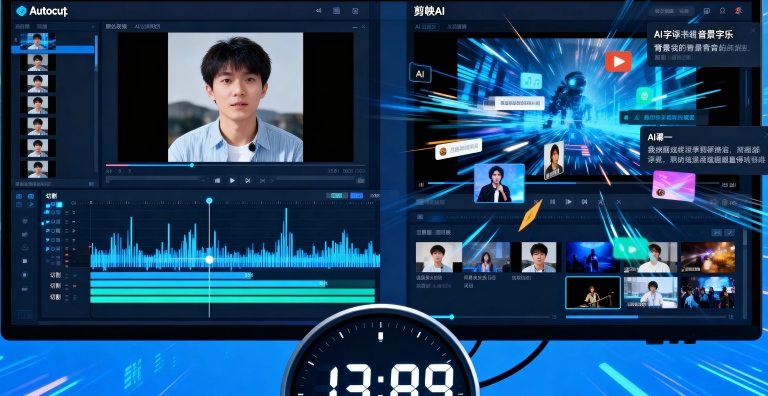Screen dimensions: 768x396
Task: Click the Autocut clip list vertical scrollbar
Action: tap(96, 54)
